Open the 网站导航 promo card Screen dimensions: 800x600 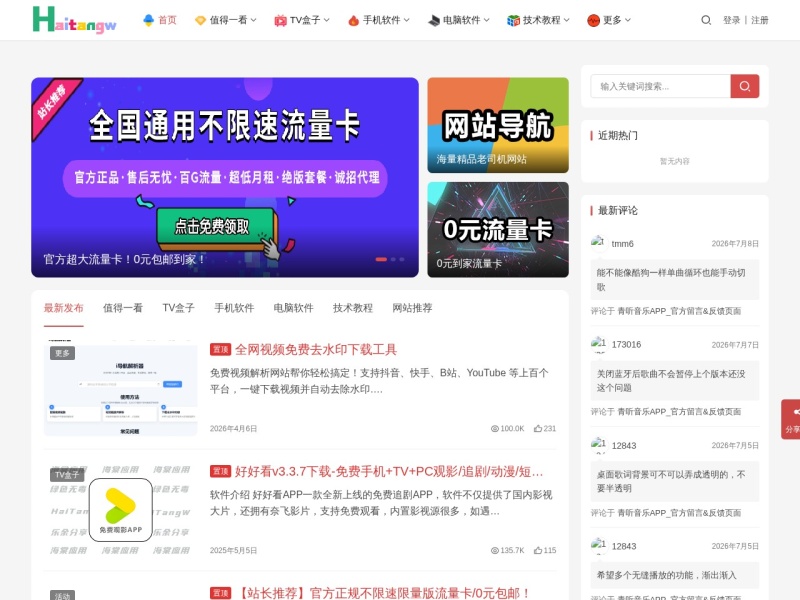coord(498,125)
